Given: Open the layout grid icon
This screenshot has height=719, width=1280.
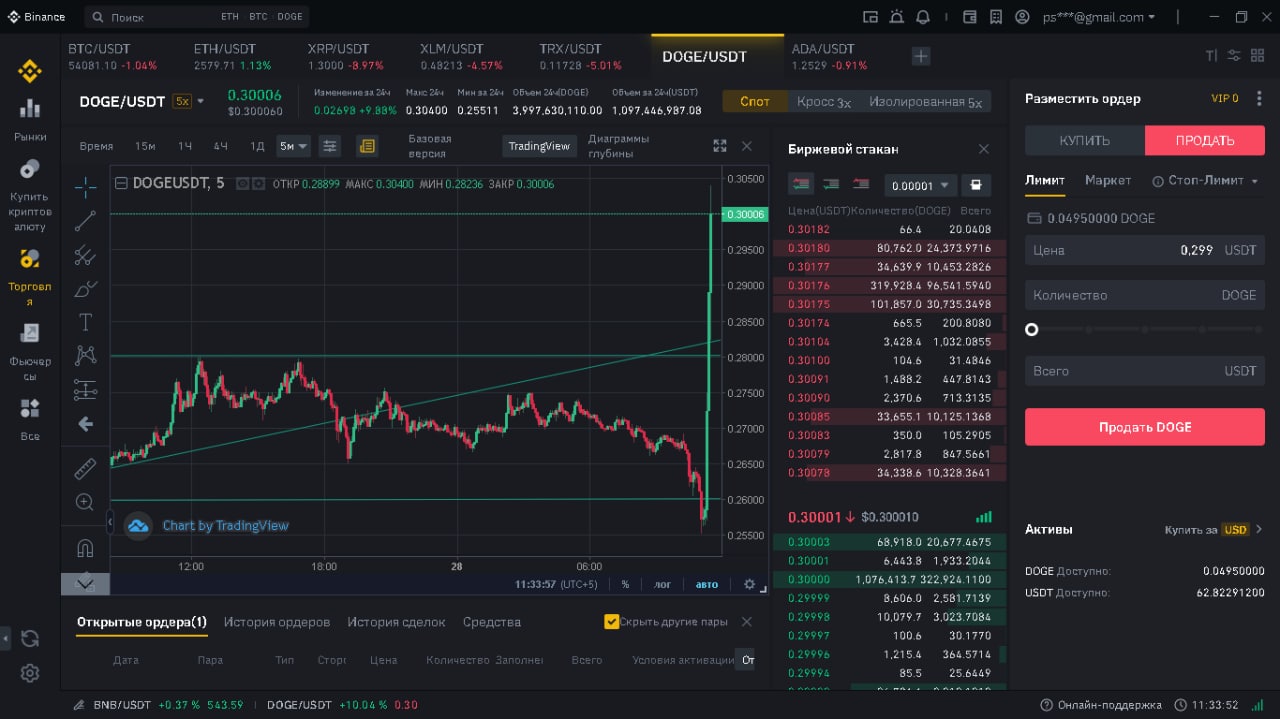Looking at the screenshot, I should point(1260,56).
